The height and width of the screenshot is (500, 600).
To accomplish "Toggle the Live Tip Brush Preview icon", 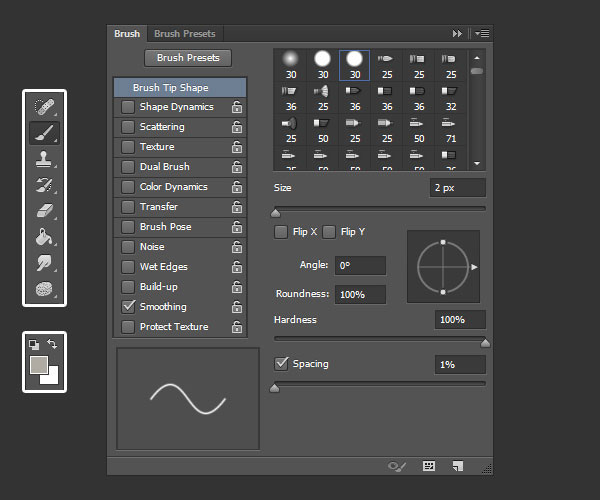I will [x=396, y=466].
